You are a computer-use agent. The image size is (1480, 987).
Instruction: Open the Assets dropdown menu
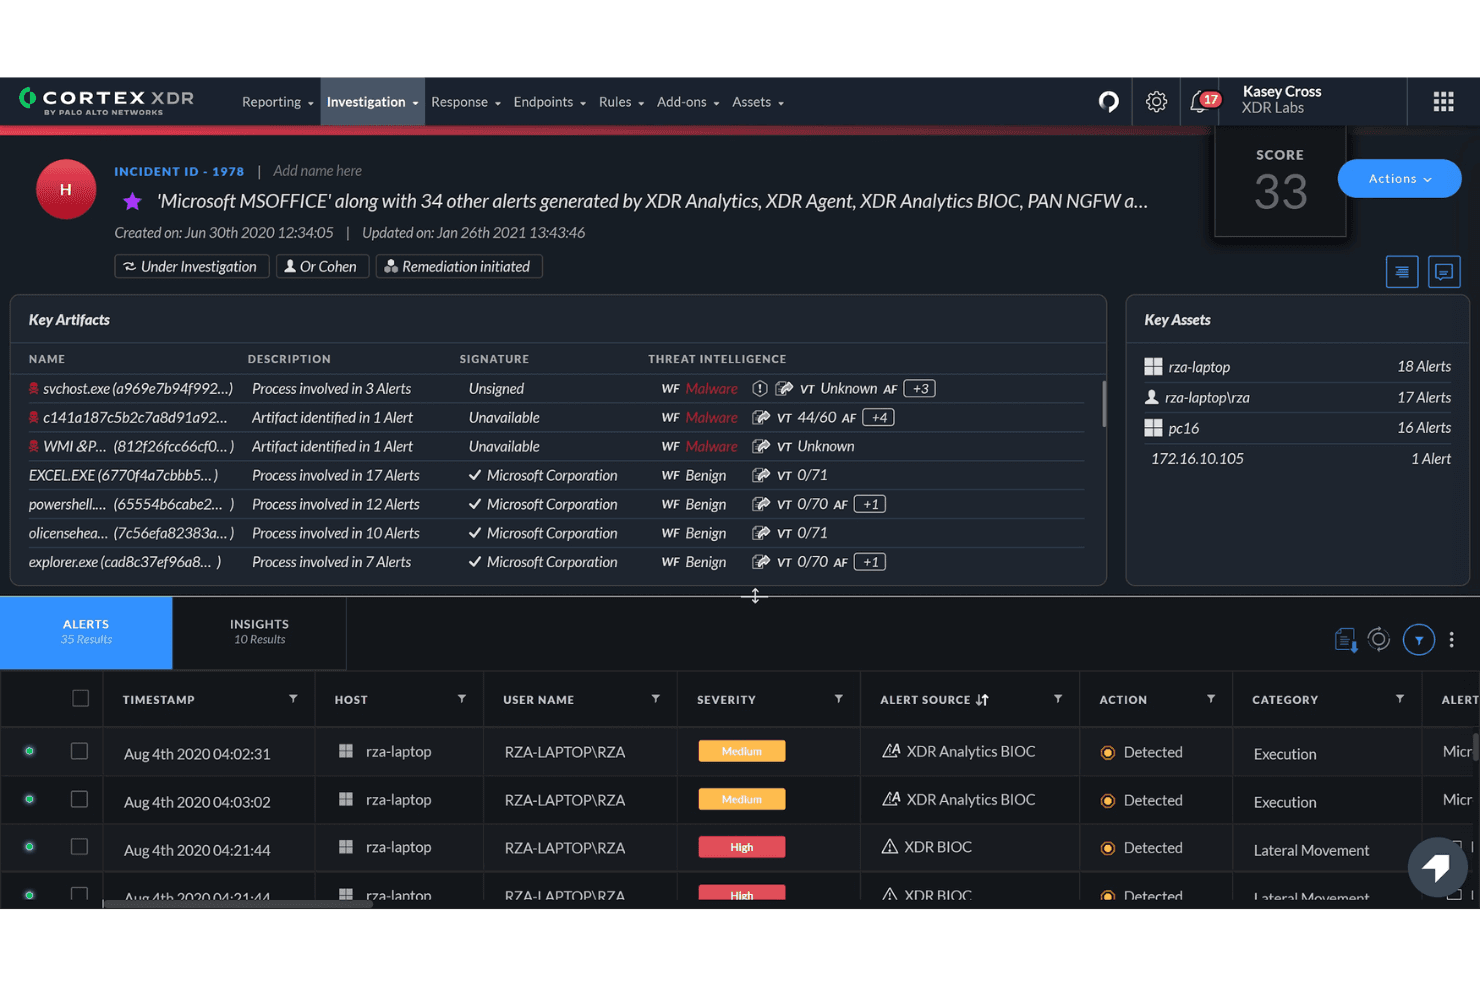tap(758, 102)
